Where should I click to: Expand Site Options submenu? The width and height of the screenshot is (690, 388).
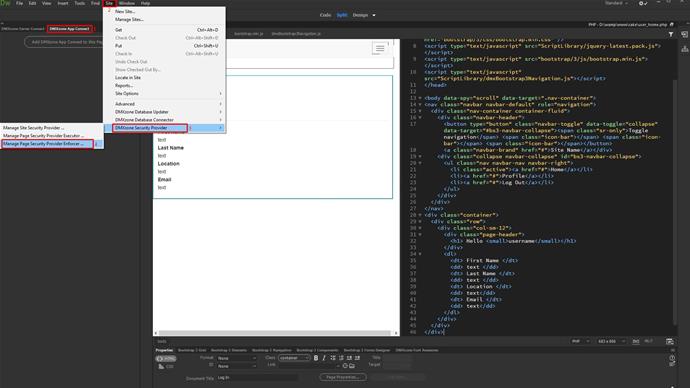click(164, 93)
